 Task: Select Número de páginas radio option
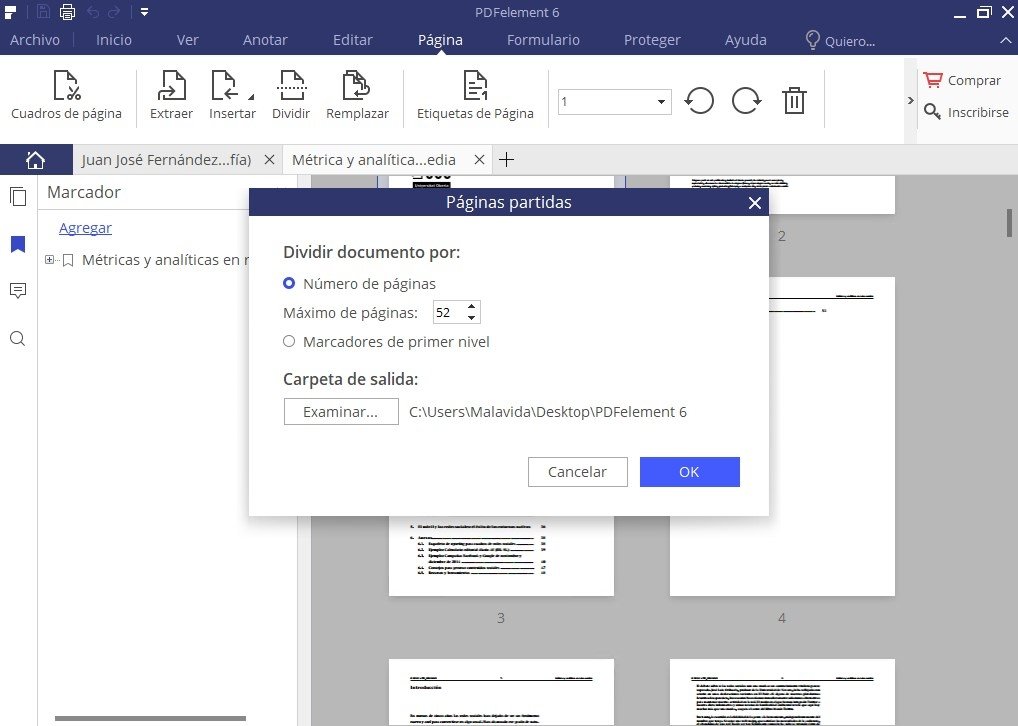tap(289, 283)
